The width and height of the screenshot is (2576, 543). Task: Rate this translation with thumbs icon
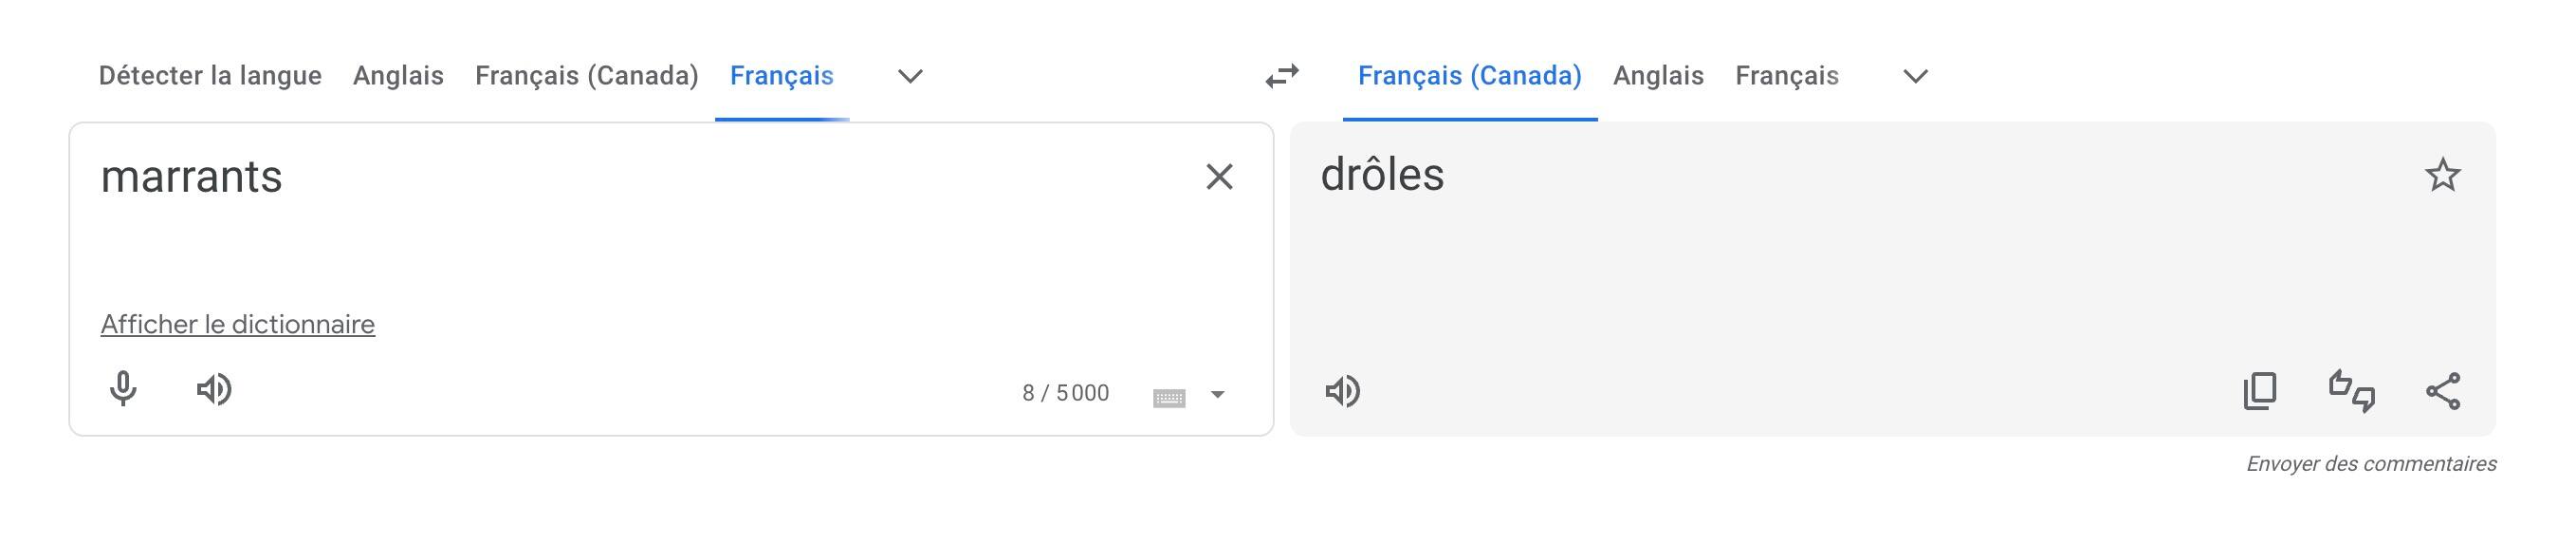(2351, 391)
